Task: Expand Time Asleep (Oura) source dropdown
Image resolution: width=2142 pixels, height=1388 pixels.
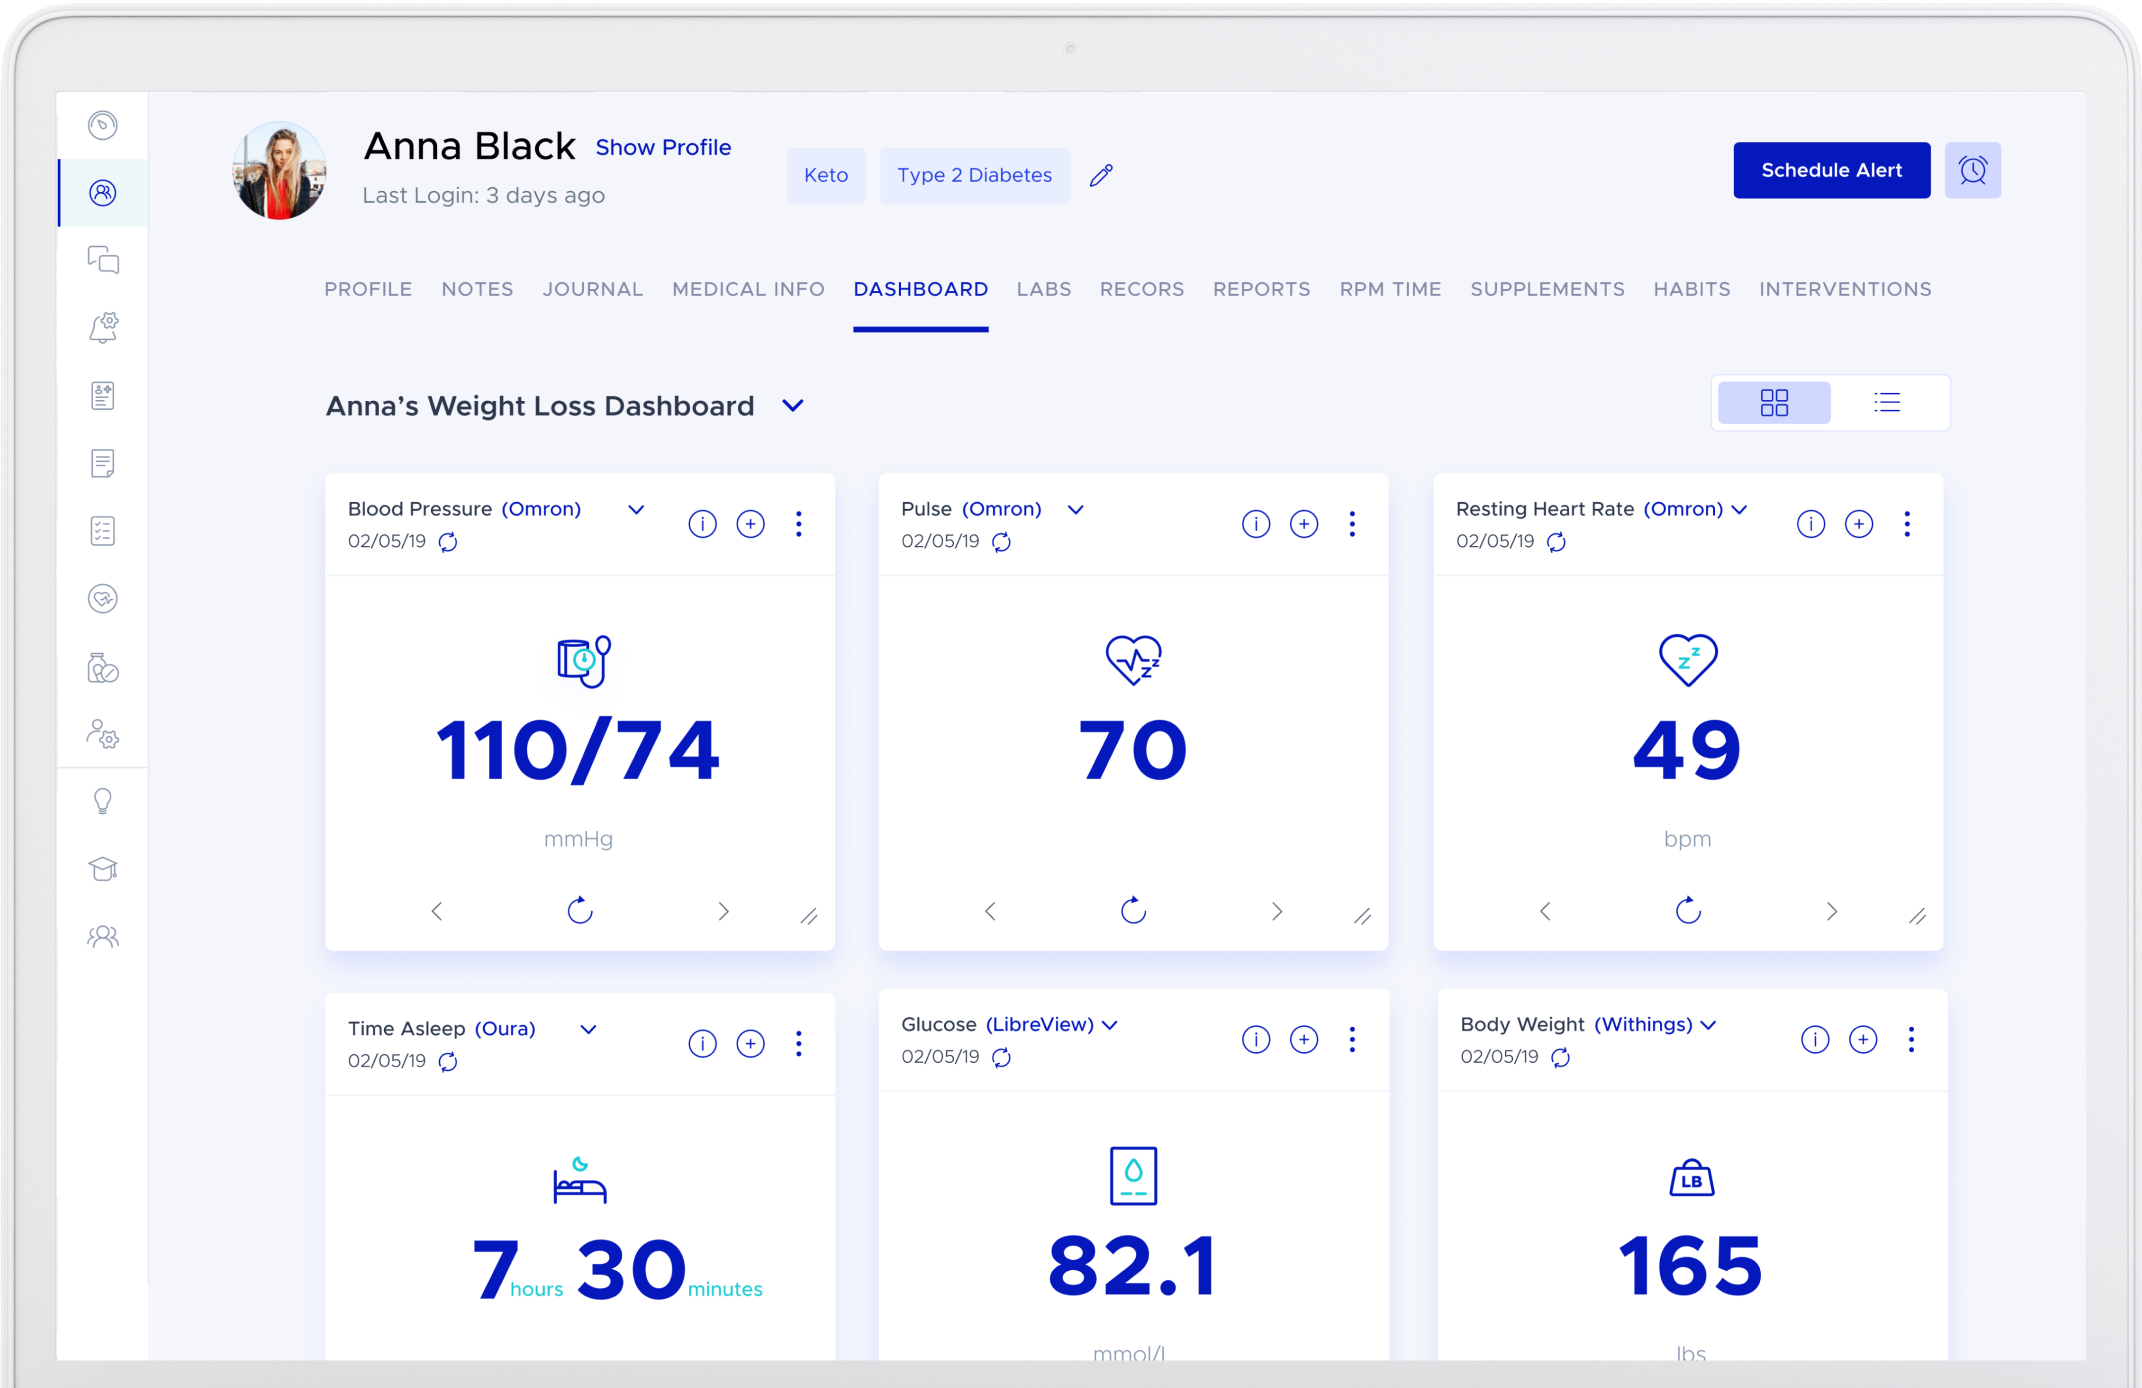Action: pos(589,1030)
